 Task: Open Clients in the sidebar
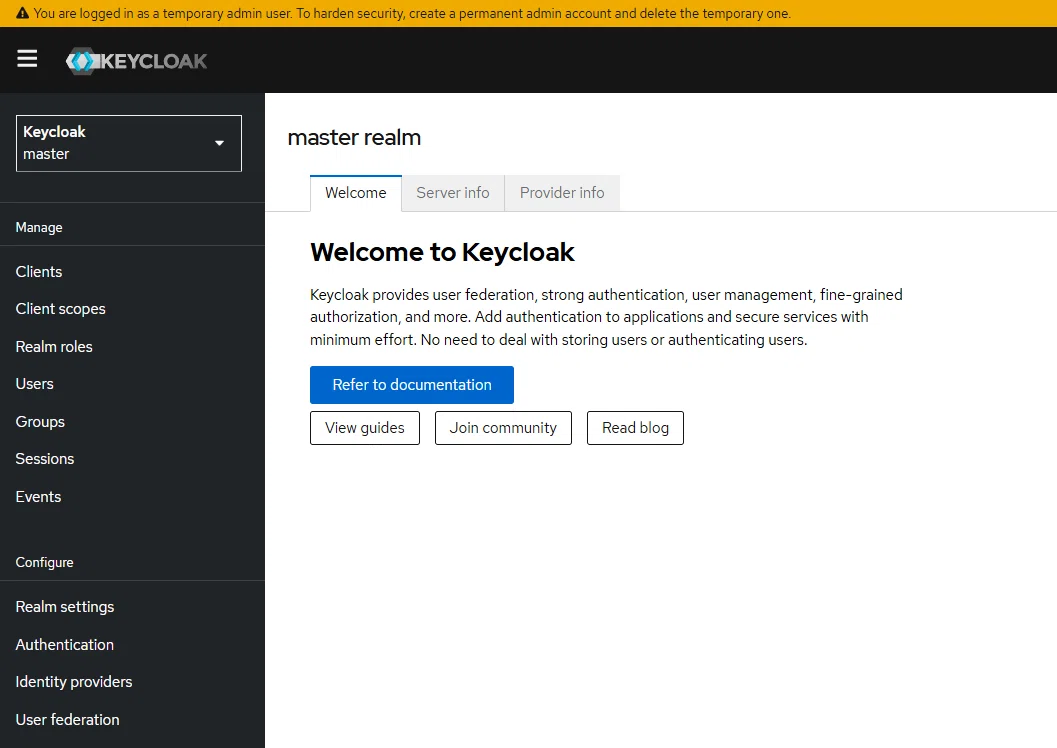[39, 272]
